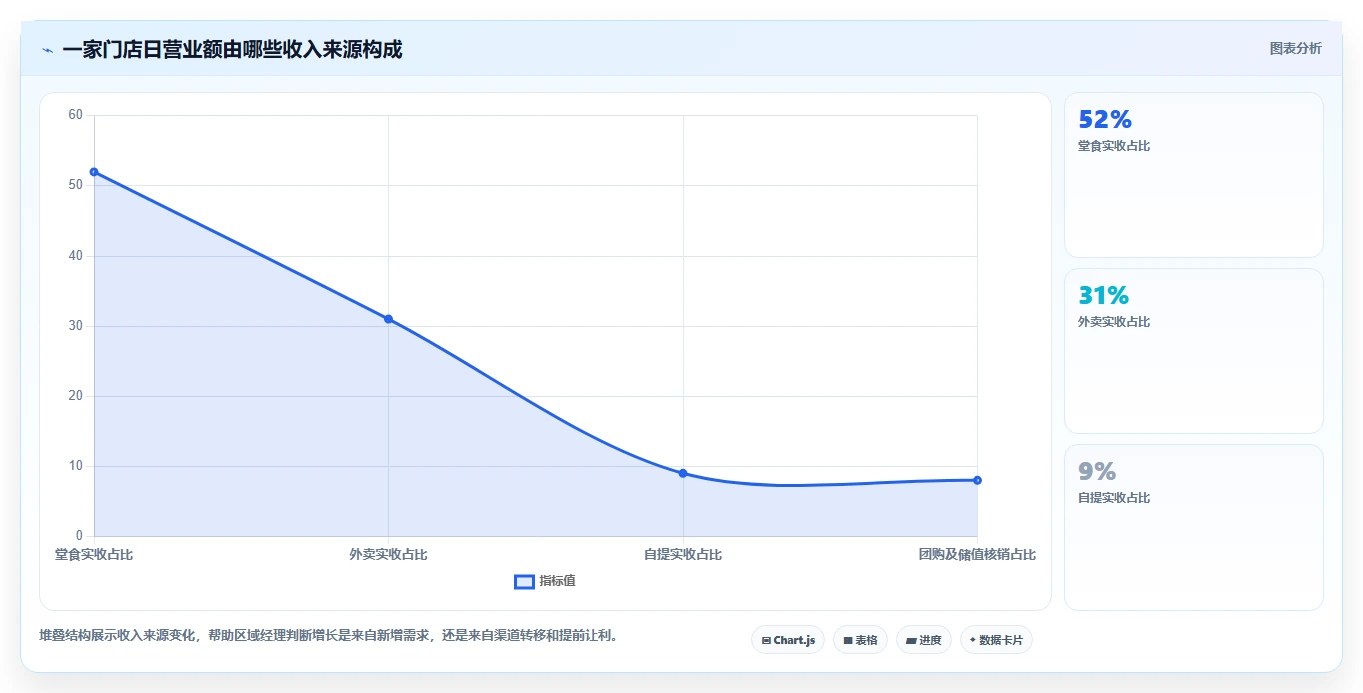Click the chart title 一家门店日营业额由哪些收入来源构成
Viewport: 1363px width, 693px height.
232,49
